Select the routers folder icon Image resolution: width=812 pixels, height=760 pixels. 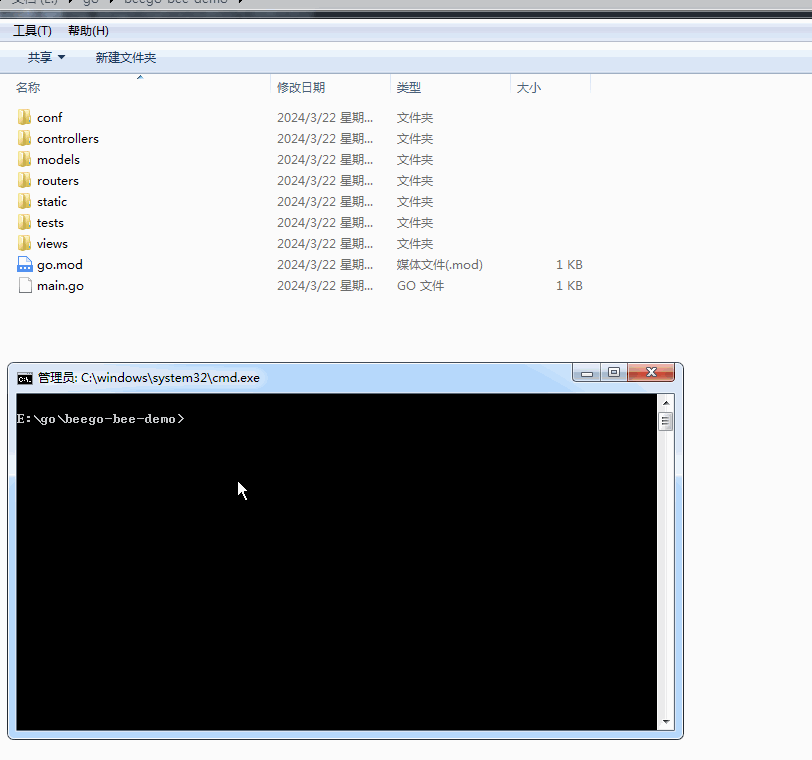[x=24, y=180]
